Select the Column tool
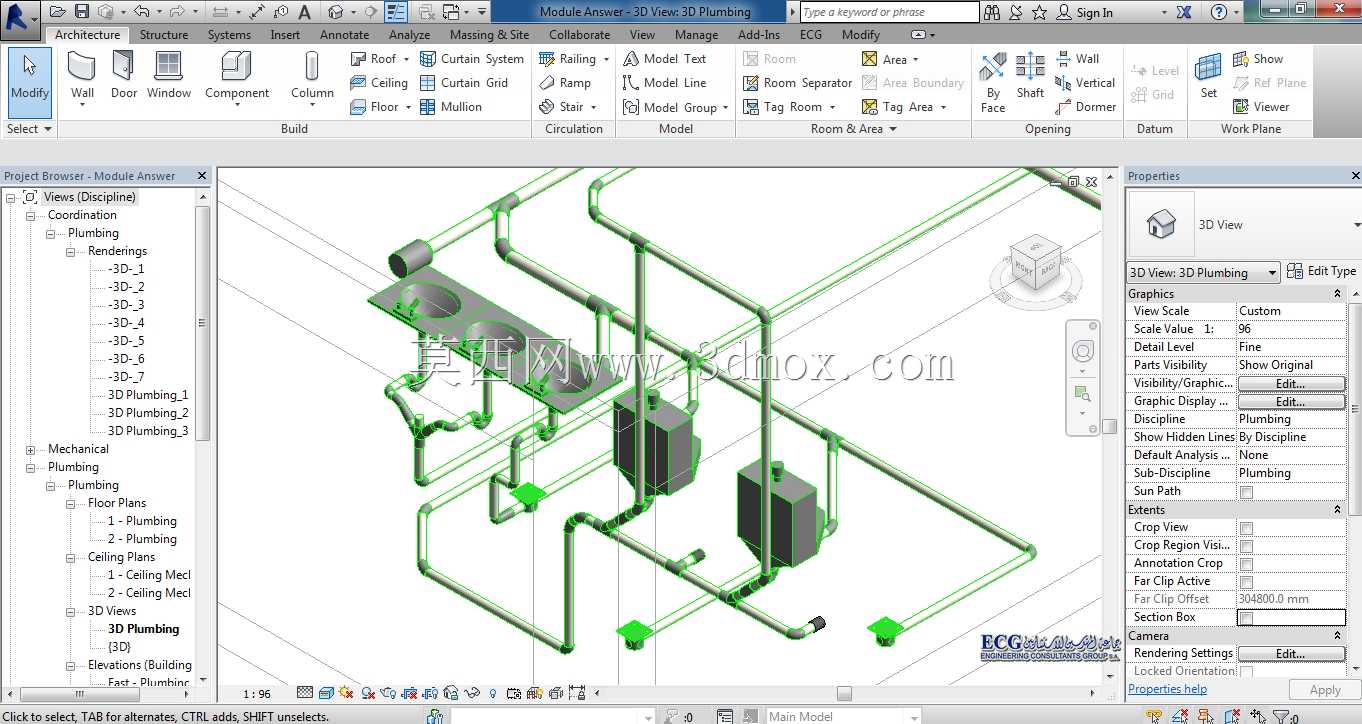Image resolution: width=1362 pixels, height=724 pixels. click(312, 76)
